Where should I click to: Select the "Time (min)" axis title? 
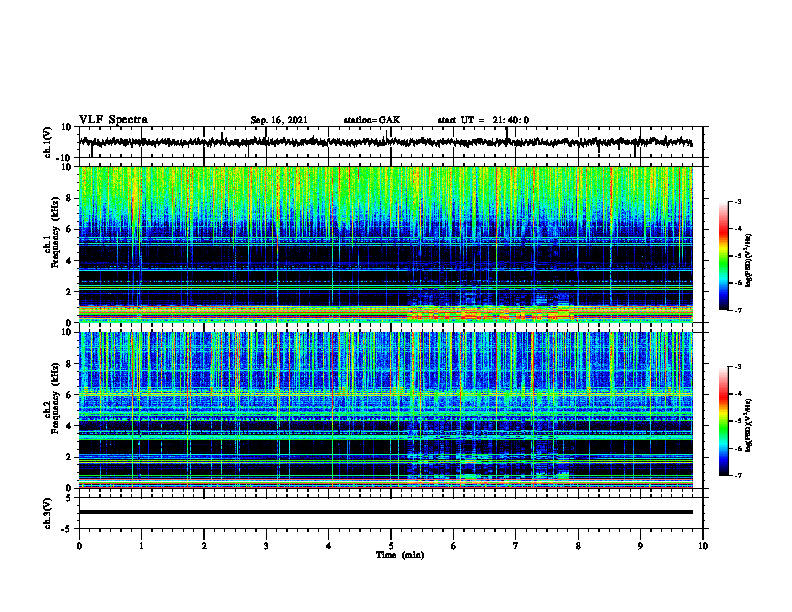pyautogui.click(x=400, y=555)
